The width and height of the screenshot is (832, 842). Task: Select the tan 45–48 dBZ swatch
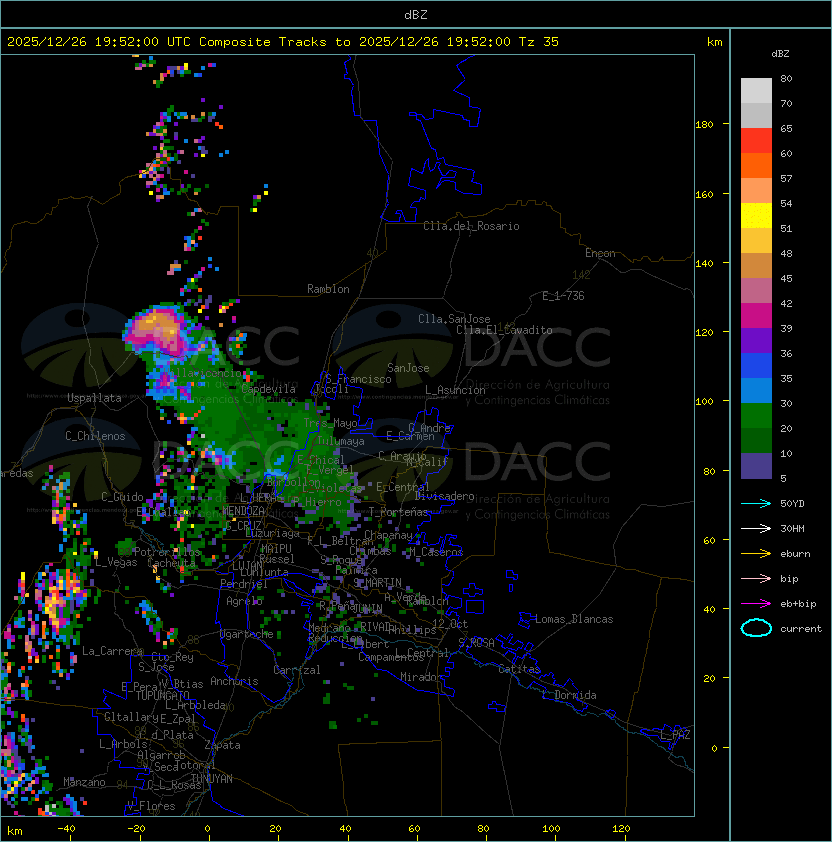click(756, 266)
